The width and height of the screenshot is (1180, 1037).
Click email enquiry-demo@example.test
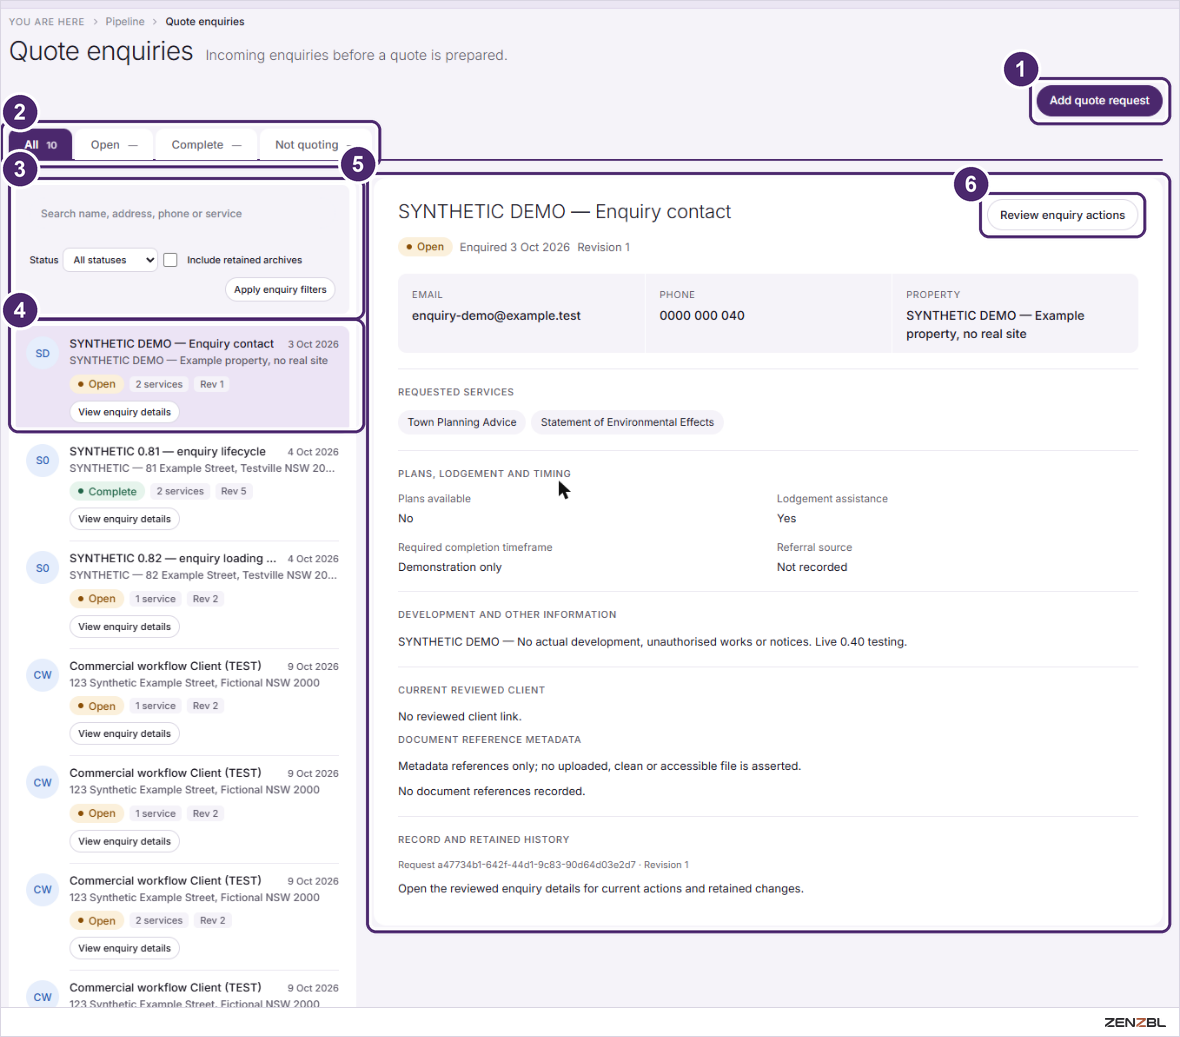tap(496, 316)
